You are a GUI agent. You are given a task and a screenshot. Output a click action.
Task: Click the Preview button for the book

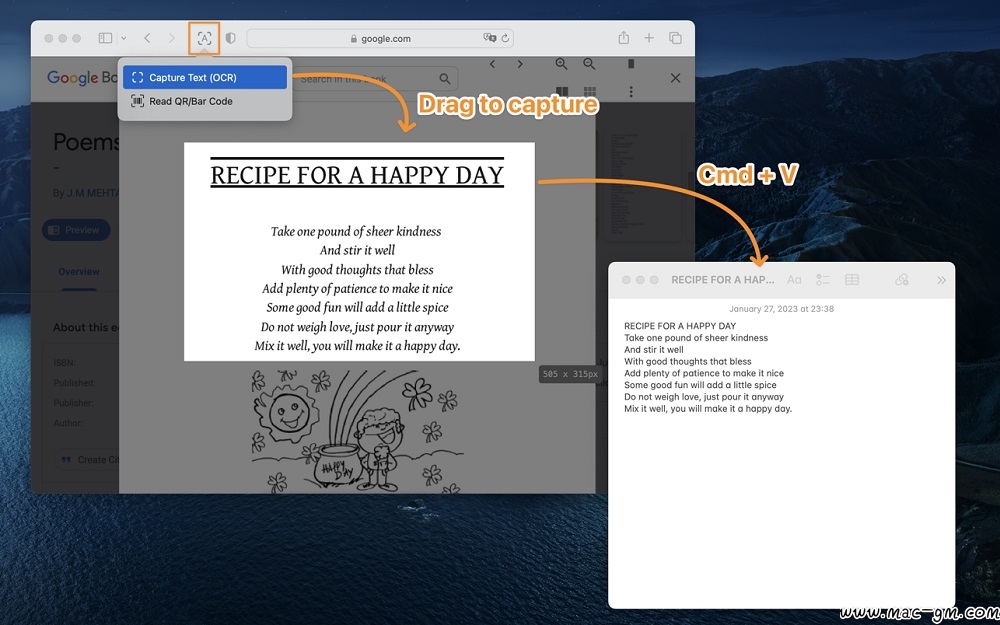click(76, 230)
